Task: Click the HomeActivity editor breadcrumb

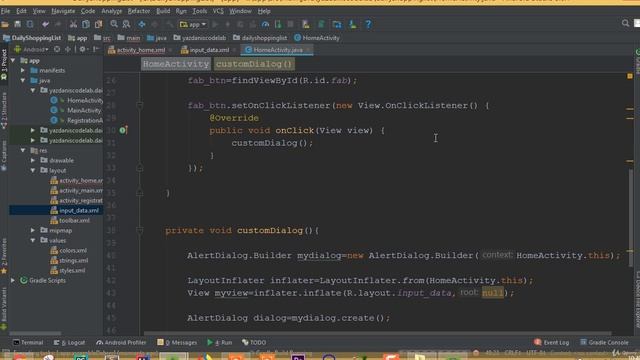Action: point(176,64)
